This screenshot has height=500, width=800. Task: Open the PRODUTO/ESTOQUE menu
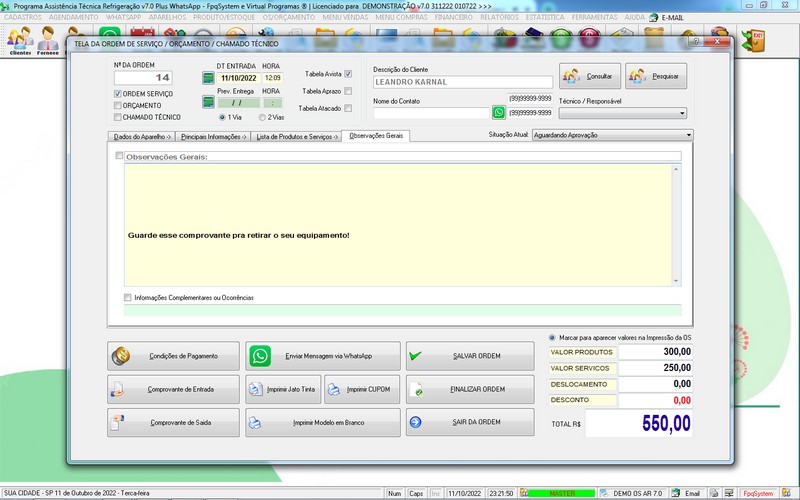(x=224, y=17)
